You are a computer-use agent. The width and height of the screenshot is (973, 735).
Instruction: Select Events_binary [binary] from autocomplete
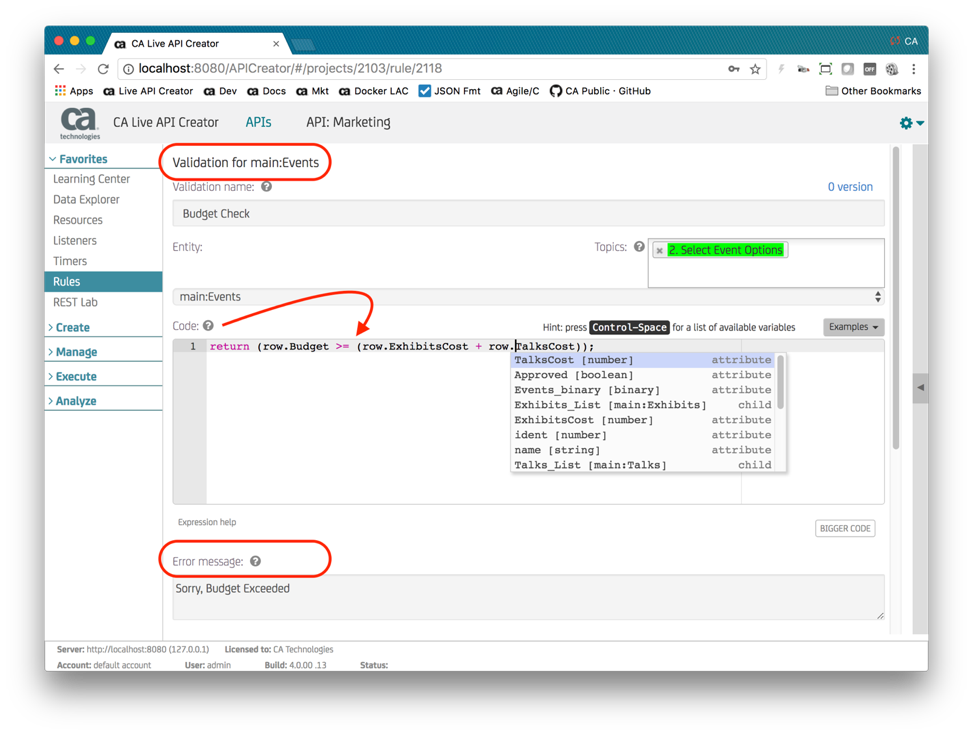click(643, 390)
